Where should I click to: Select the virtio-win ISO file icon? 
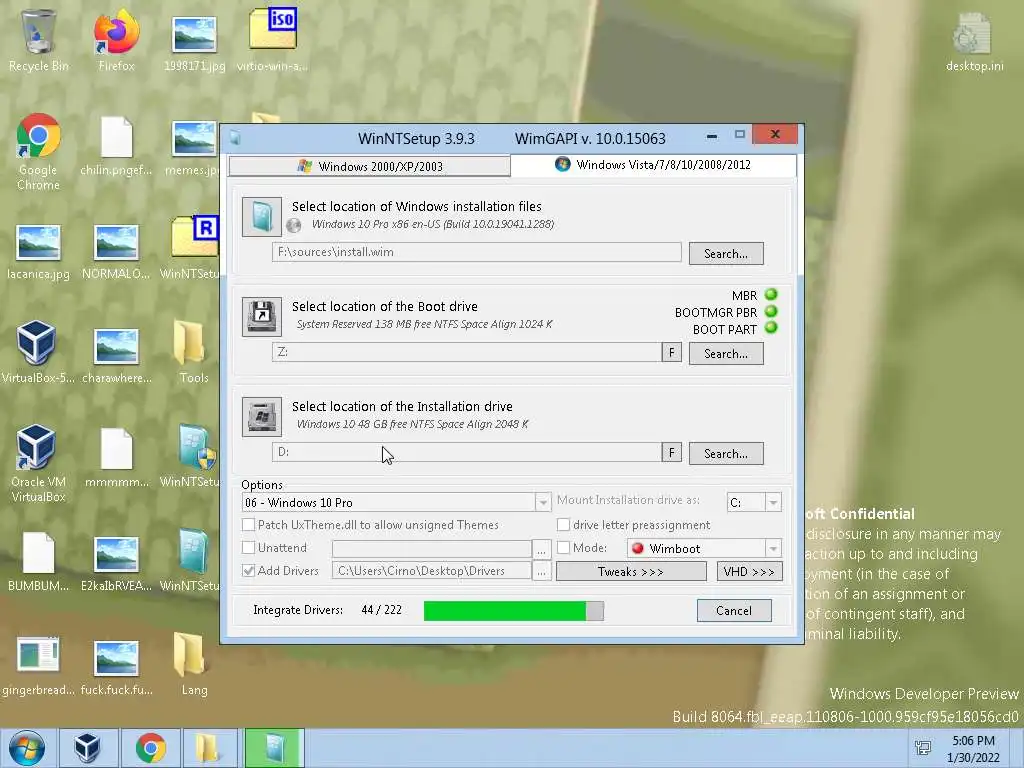pos(272,39)
